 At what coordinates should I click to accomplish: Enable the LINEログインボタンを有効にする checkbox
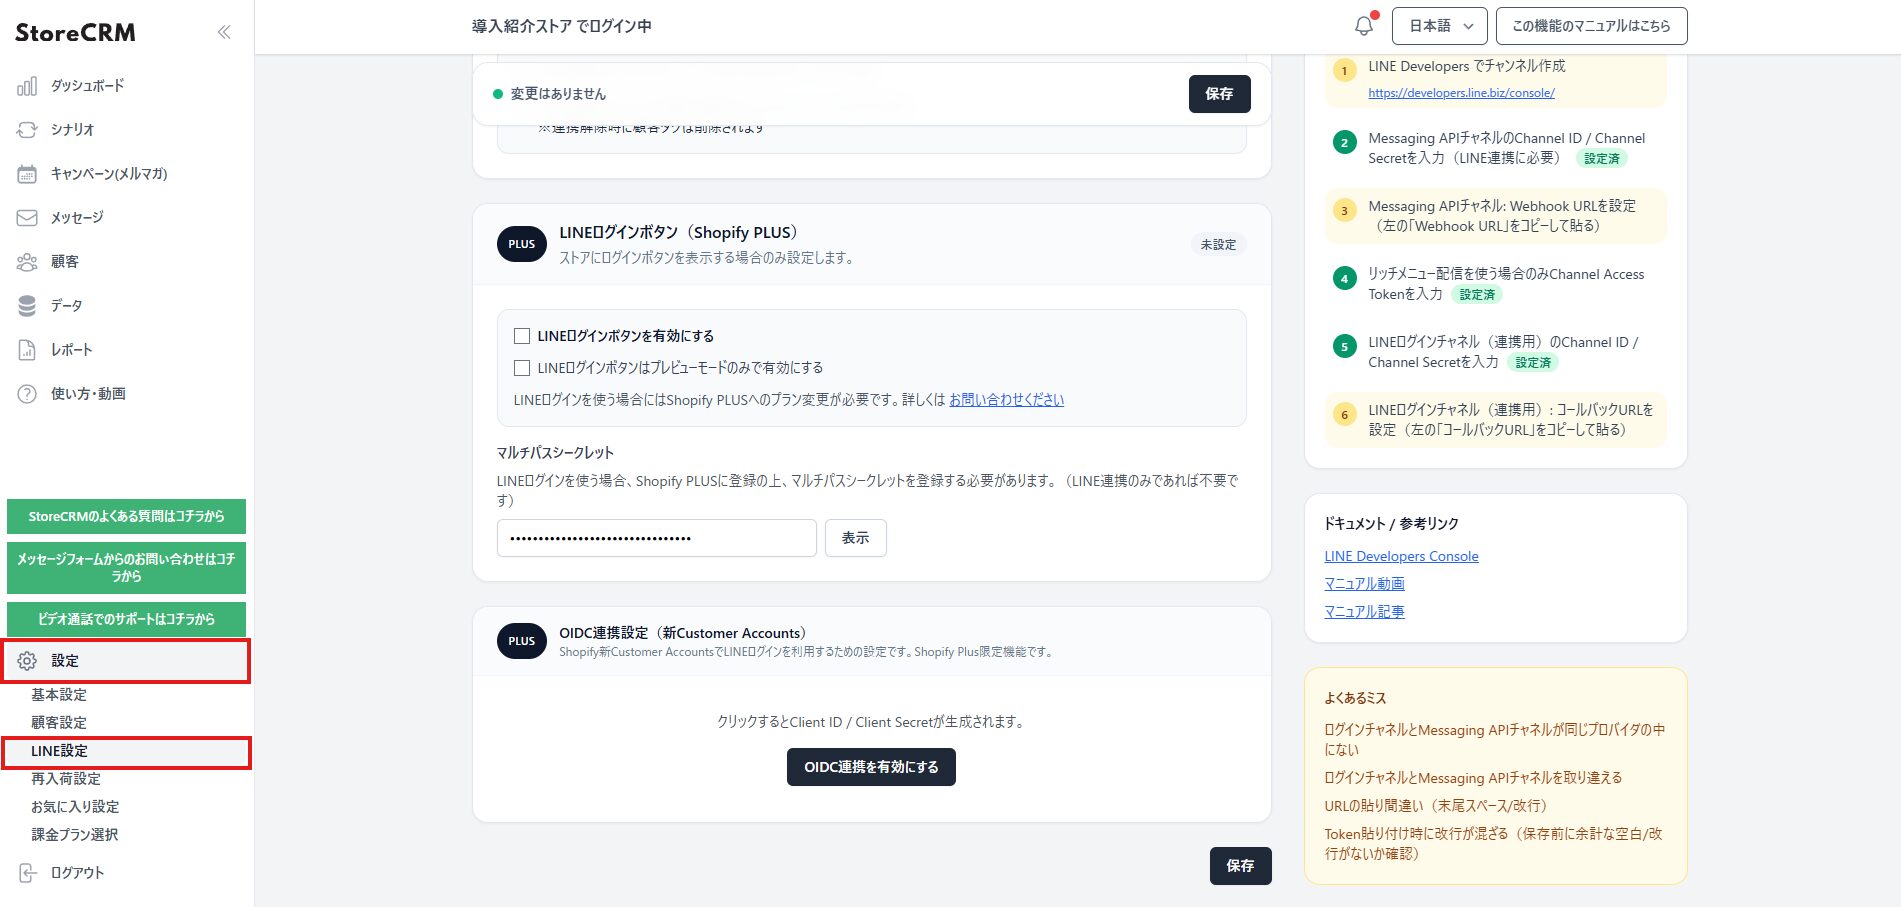[522, 336]
